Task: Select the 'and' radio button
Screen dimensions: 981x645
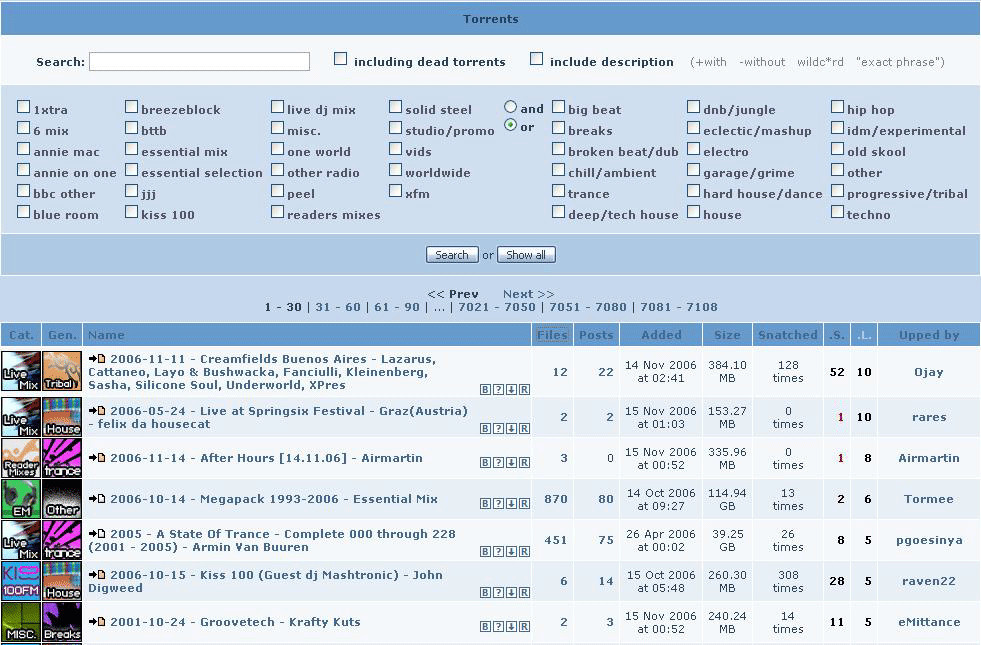Action: point(510,107)
